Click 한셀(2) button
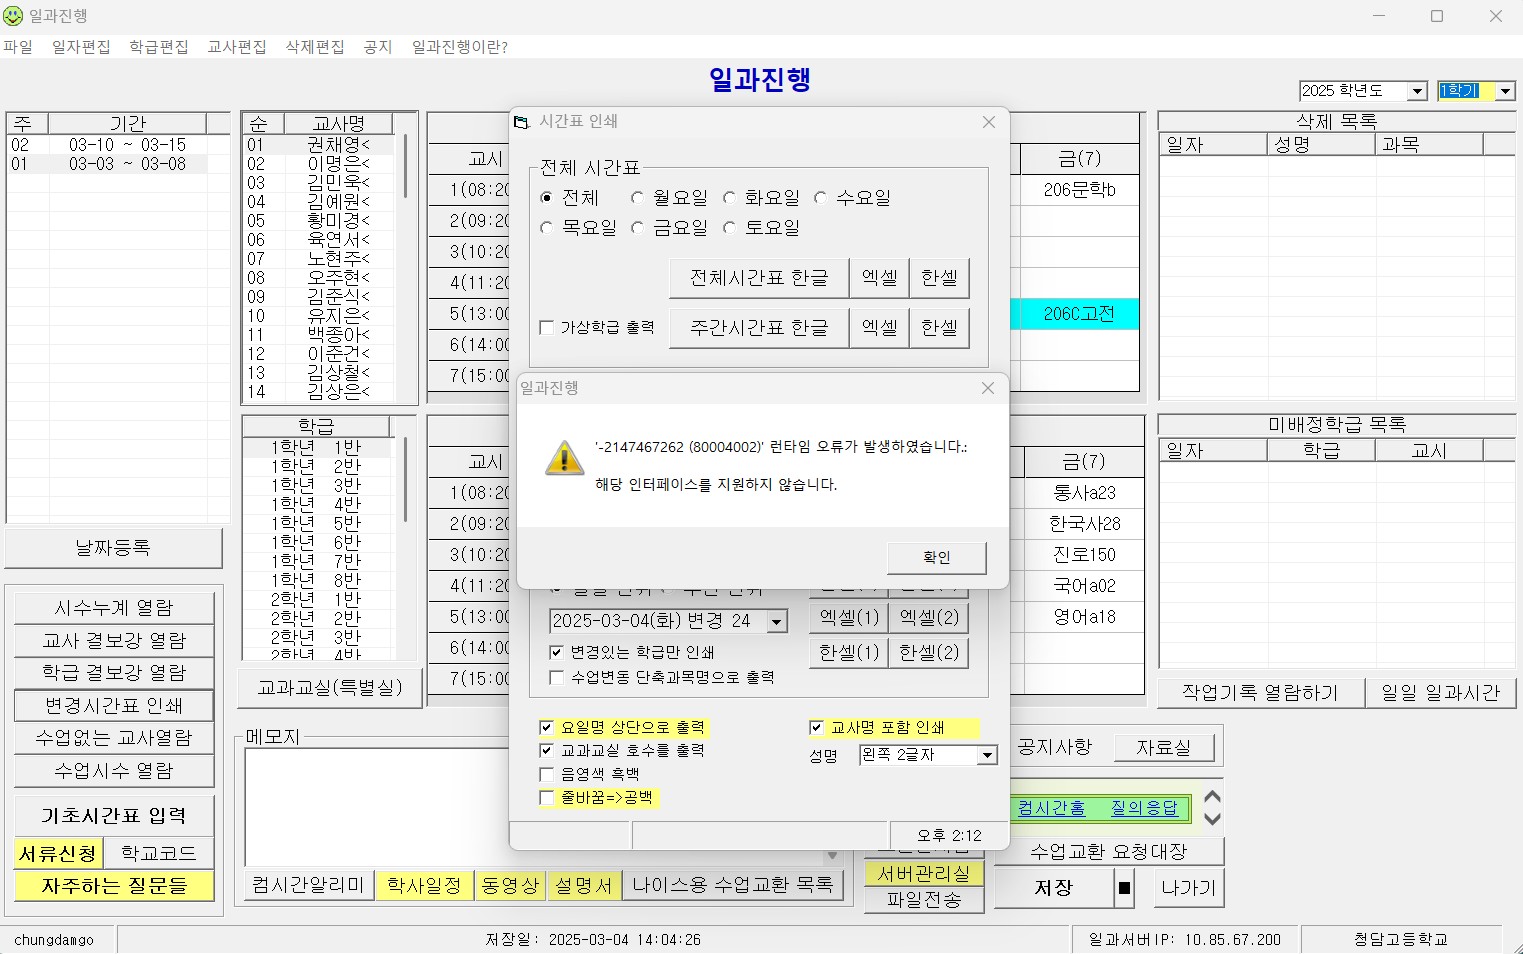The image size is (1523, 954). (929, 653)
